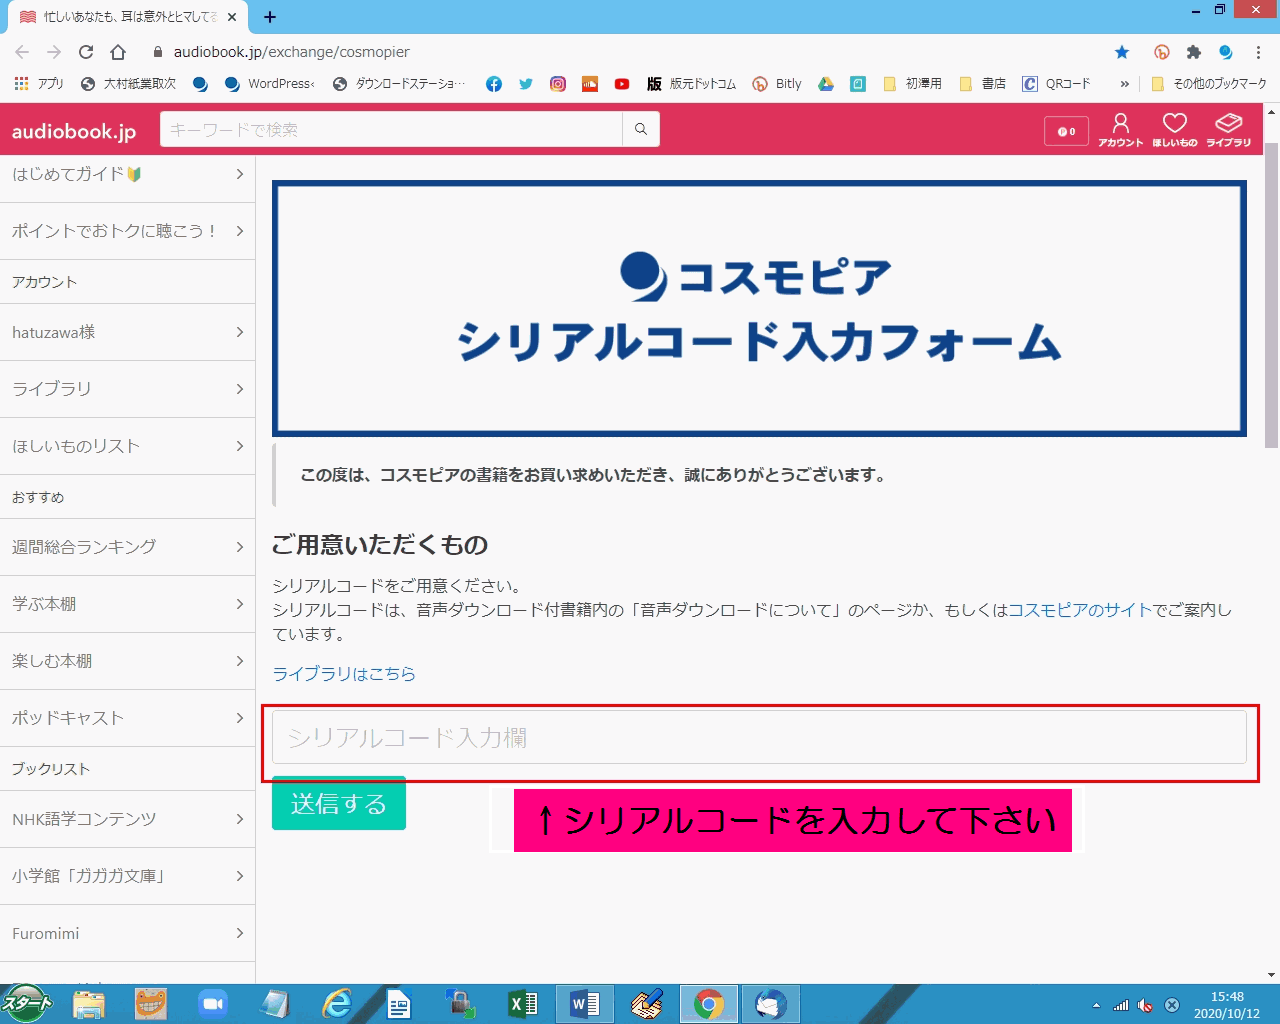Expand ポッドキャスト sidebar item
Viewport: 1280px width, 1024px height.
tap(127, 718)
